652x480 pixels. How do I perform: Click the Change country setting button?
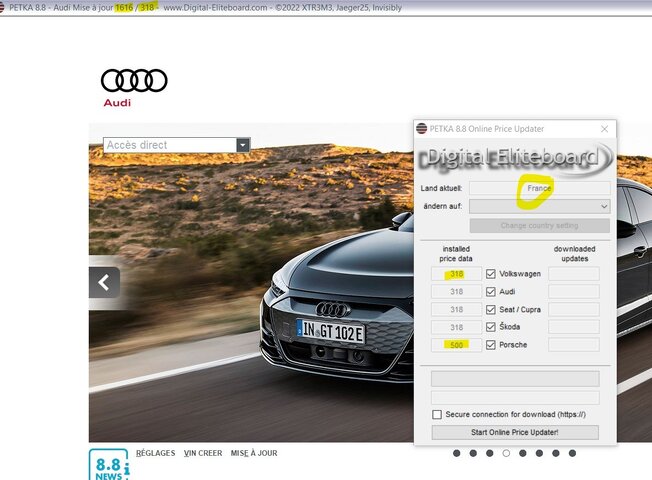click(540, 225)
